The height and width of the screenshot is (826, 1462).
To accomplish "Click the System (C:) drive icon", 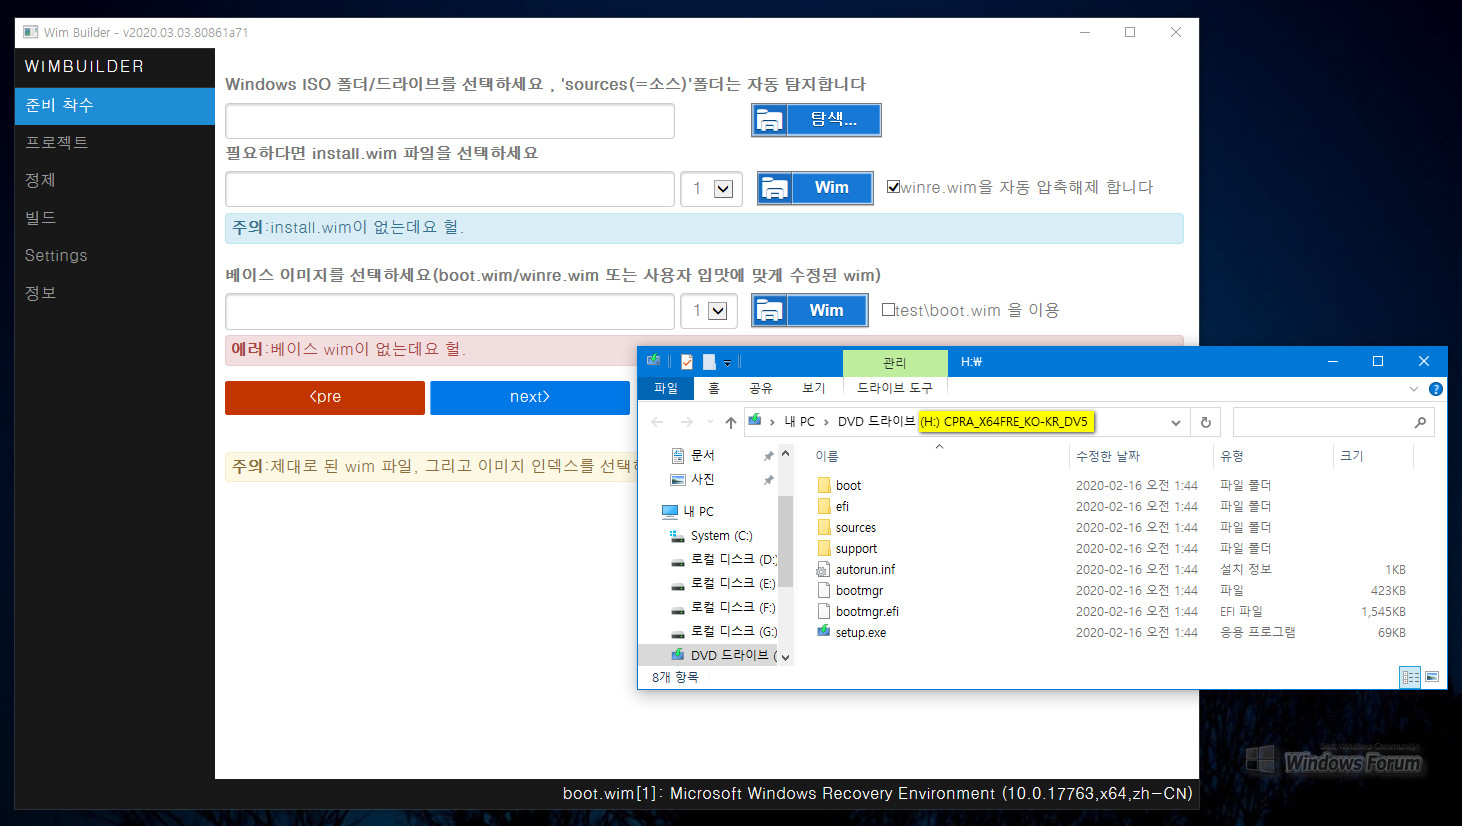I will [677, 536].
